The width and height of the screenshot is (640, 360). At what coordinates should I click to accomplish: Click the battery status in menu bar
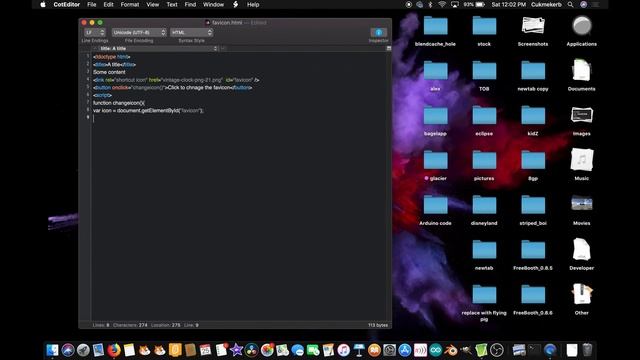(x=474, y=4)
